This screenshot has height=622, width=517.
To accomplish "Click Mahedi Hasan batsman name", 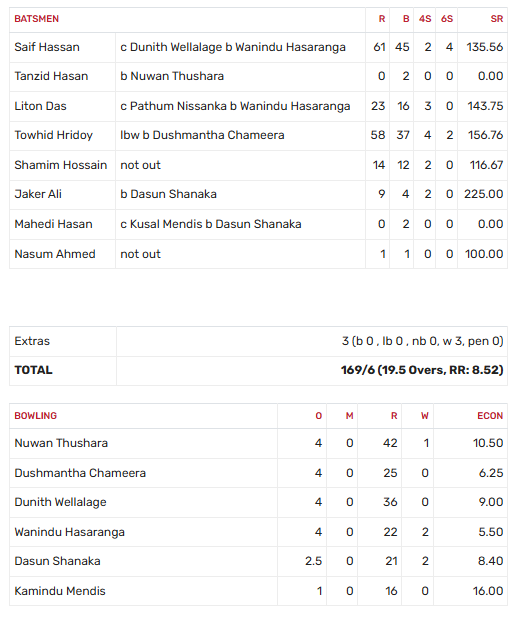I will pyautogui.click(x=54, y=224).
